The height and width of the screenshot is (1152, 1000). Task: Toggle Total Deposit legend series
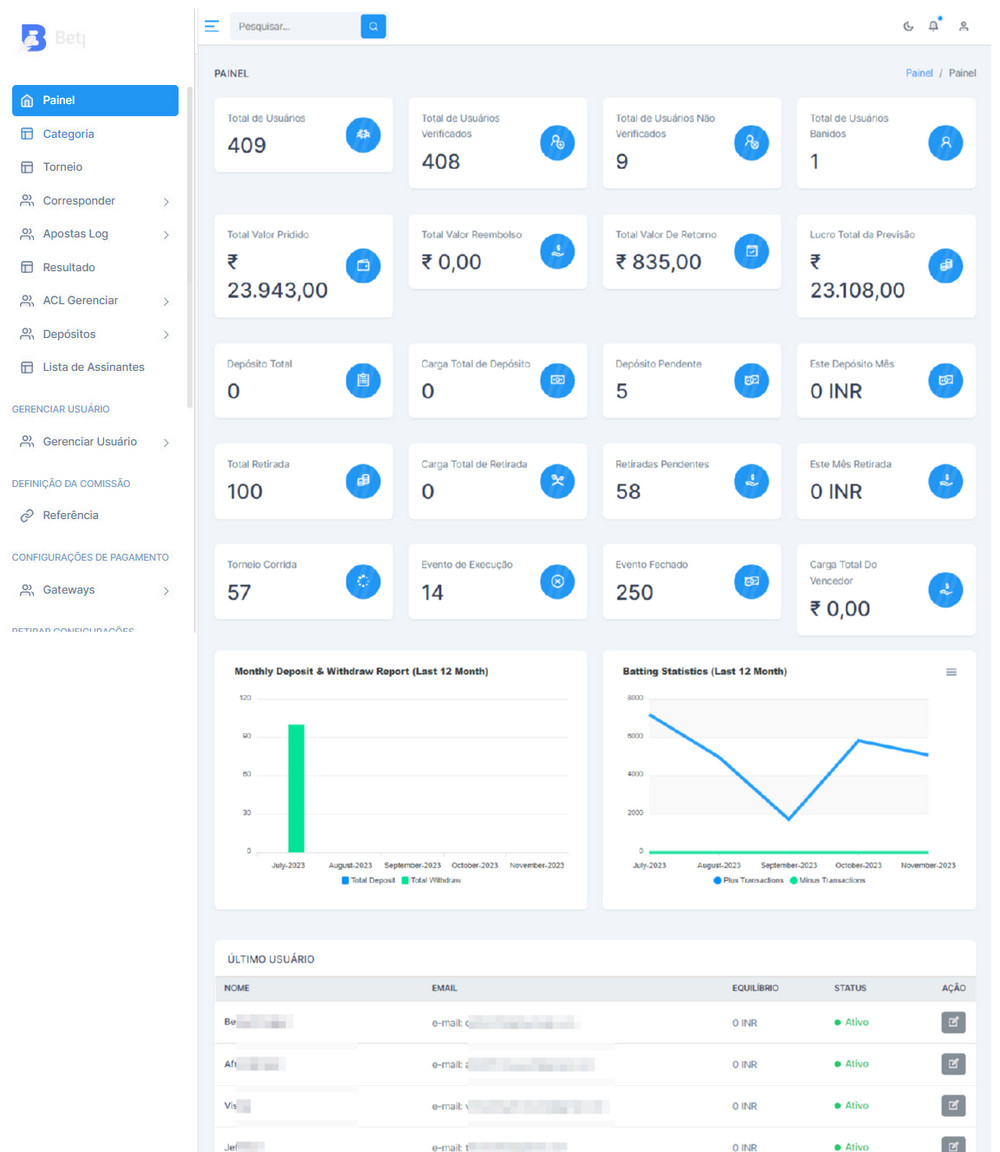coord(369,880)
